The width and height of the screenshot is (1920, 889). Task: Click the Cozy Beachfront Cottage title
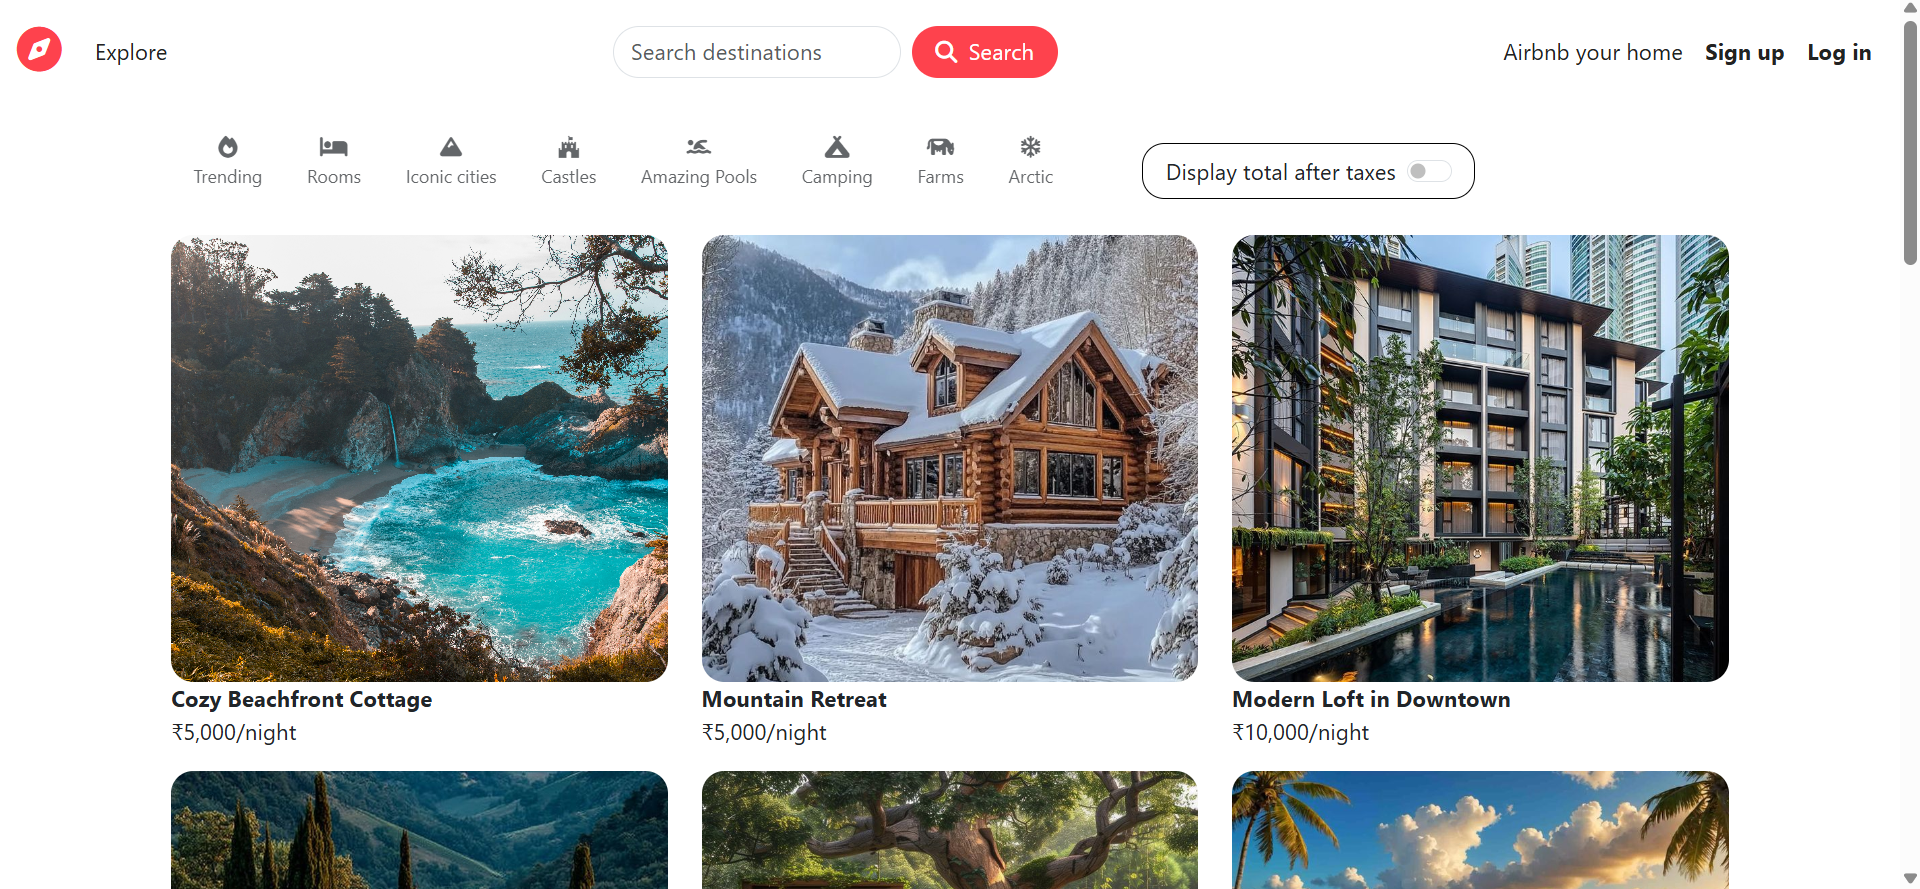click(302, 699)
